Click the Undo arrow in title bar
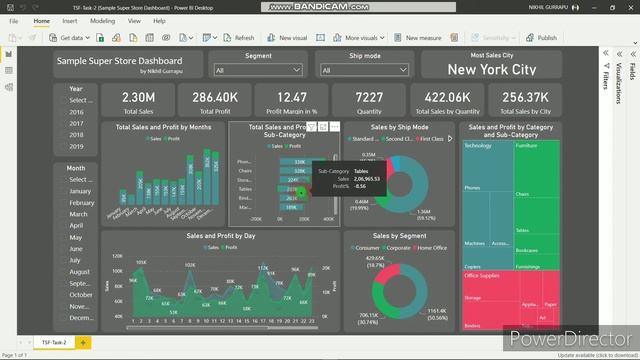This screenshot has width=640, height=360. tap(23, 7)
